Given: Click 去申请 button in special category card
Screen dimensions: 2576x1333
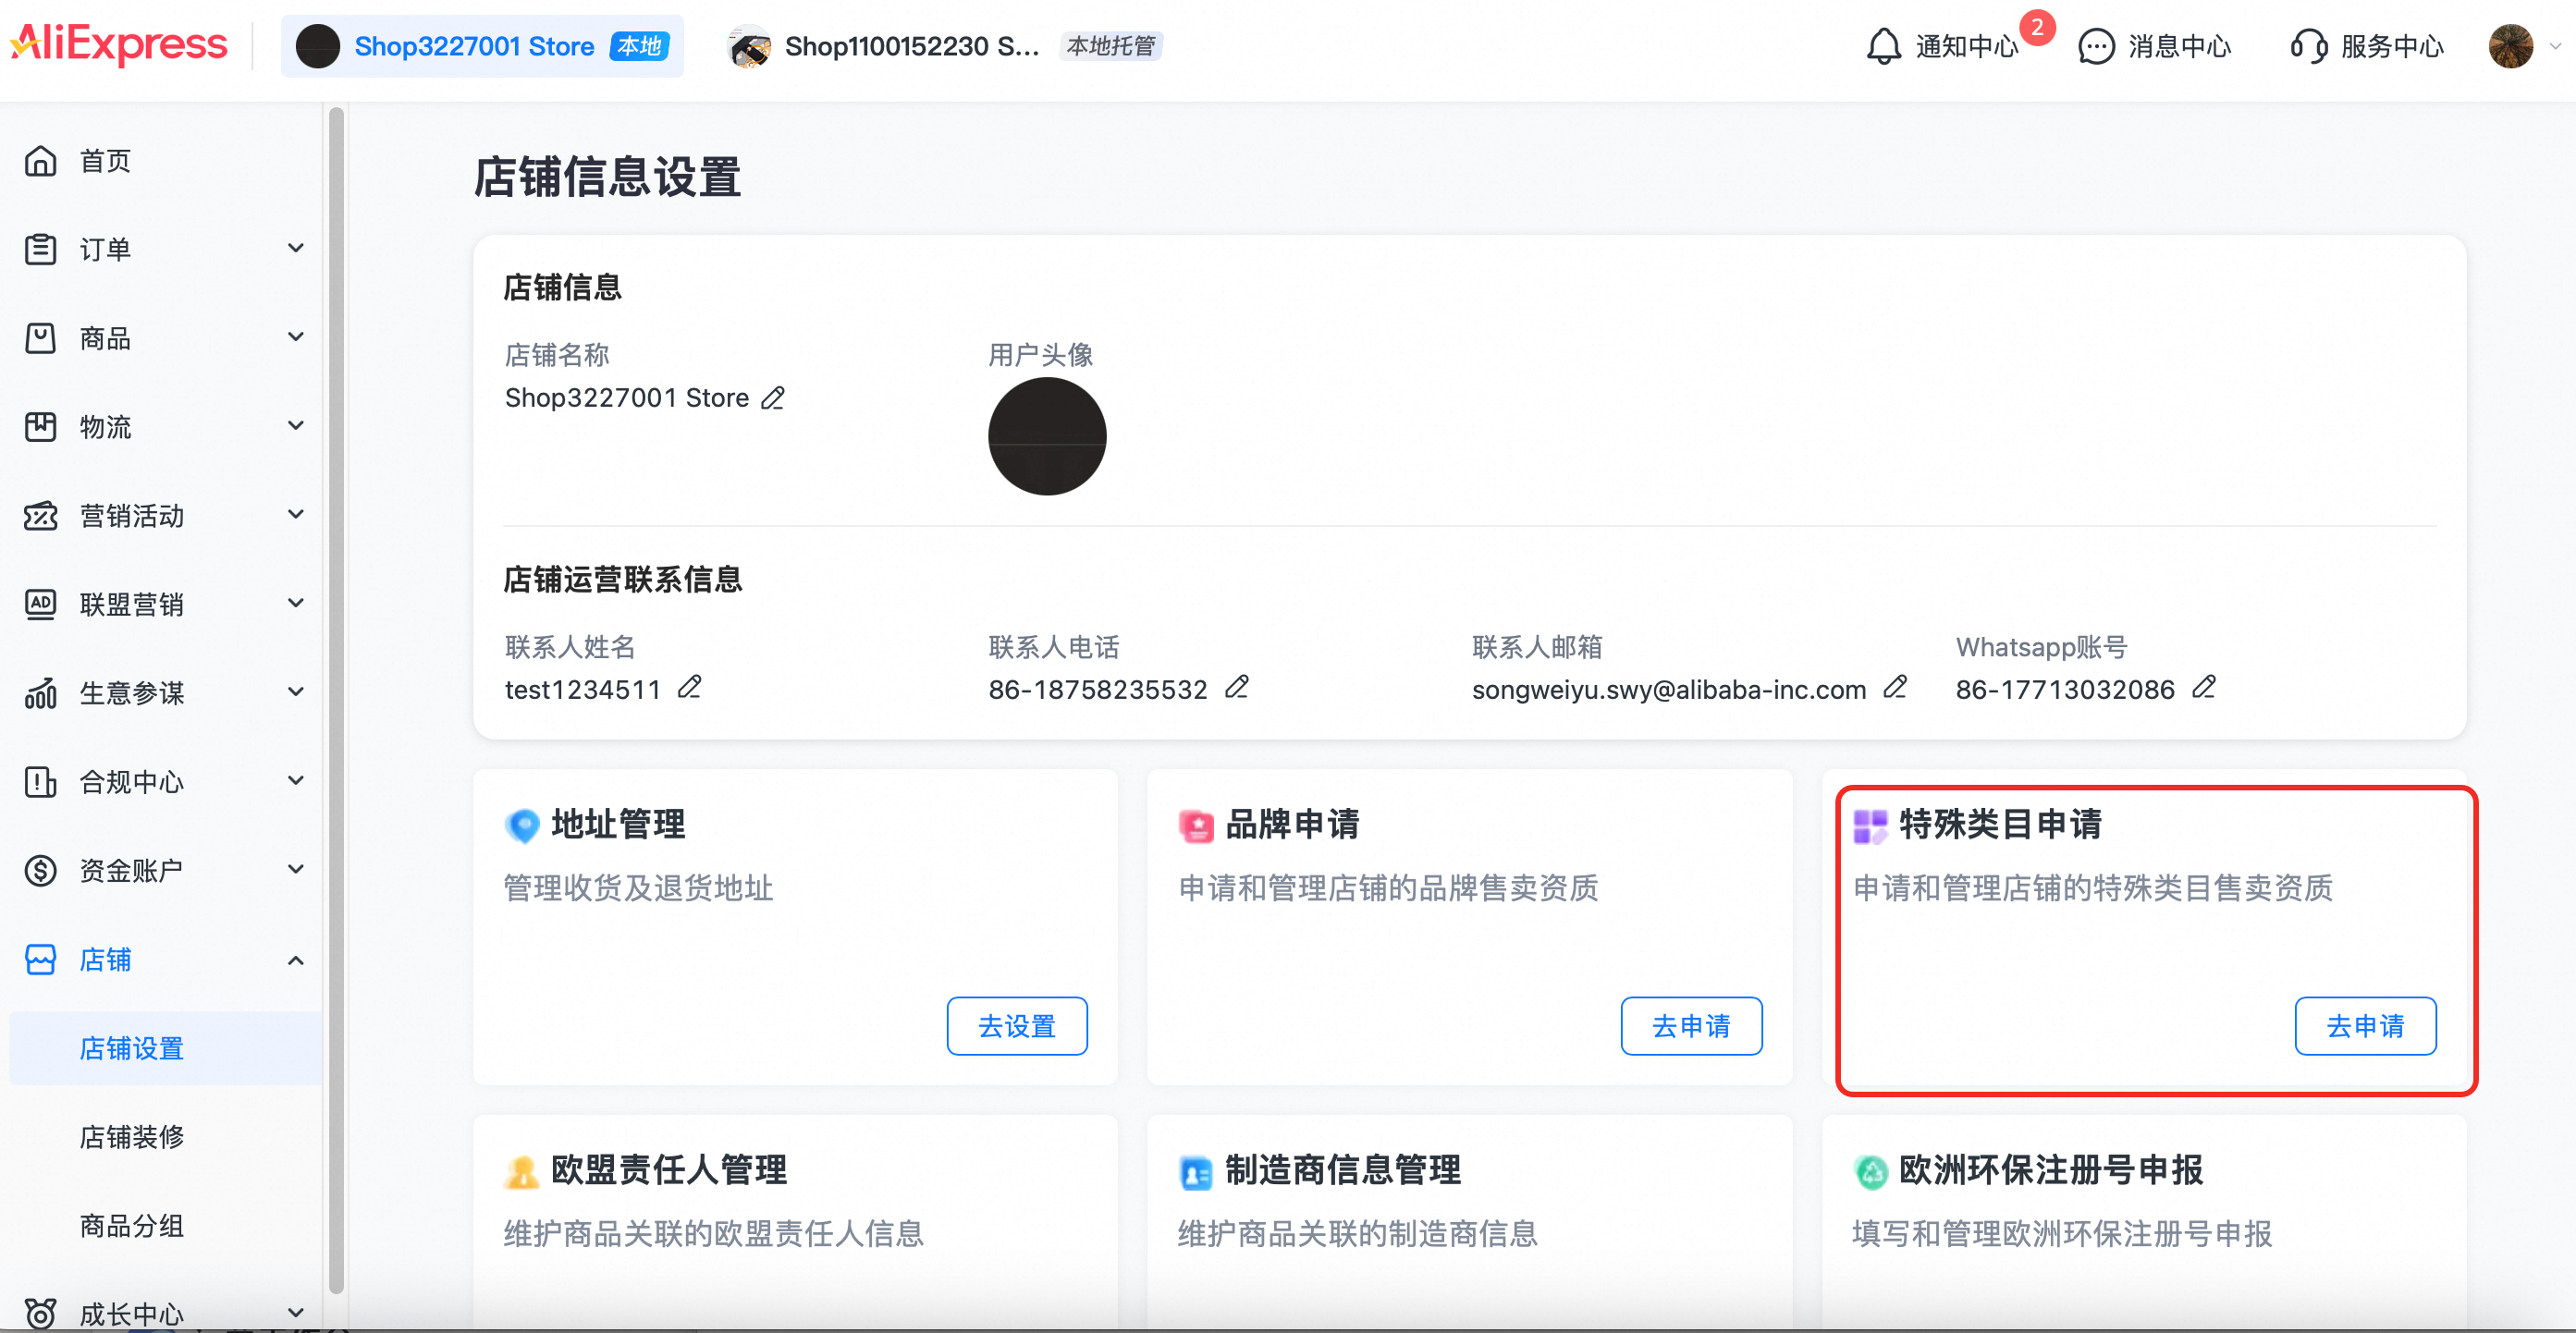Looking at the screenshot, I should point(2364,1026).
